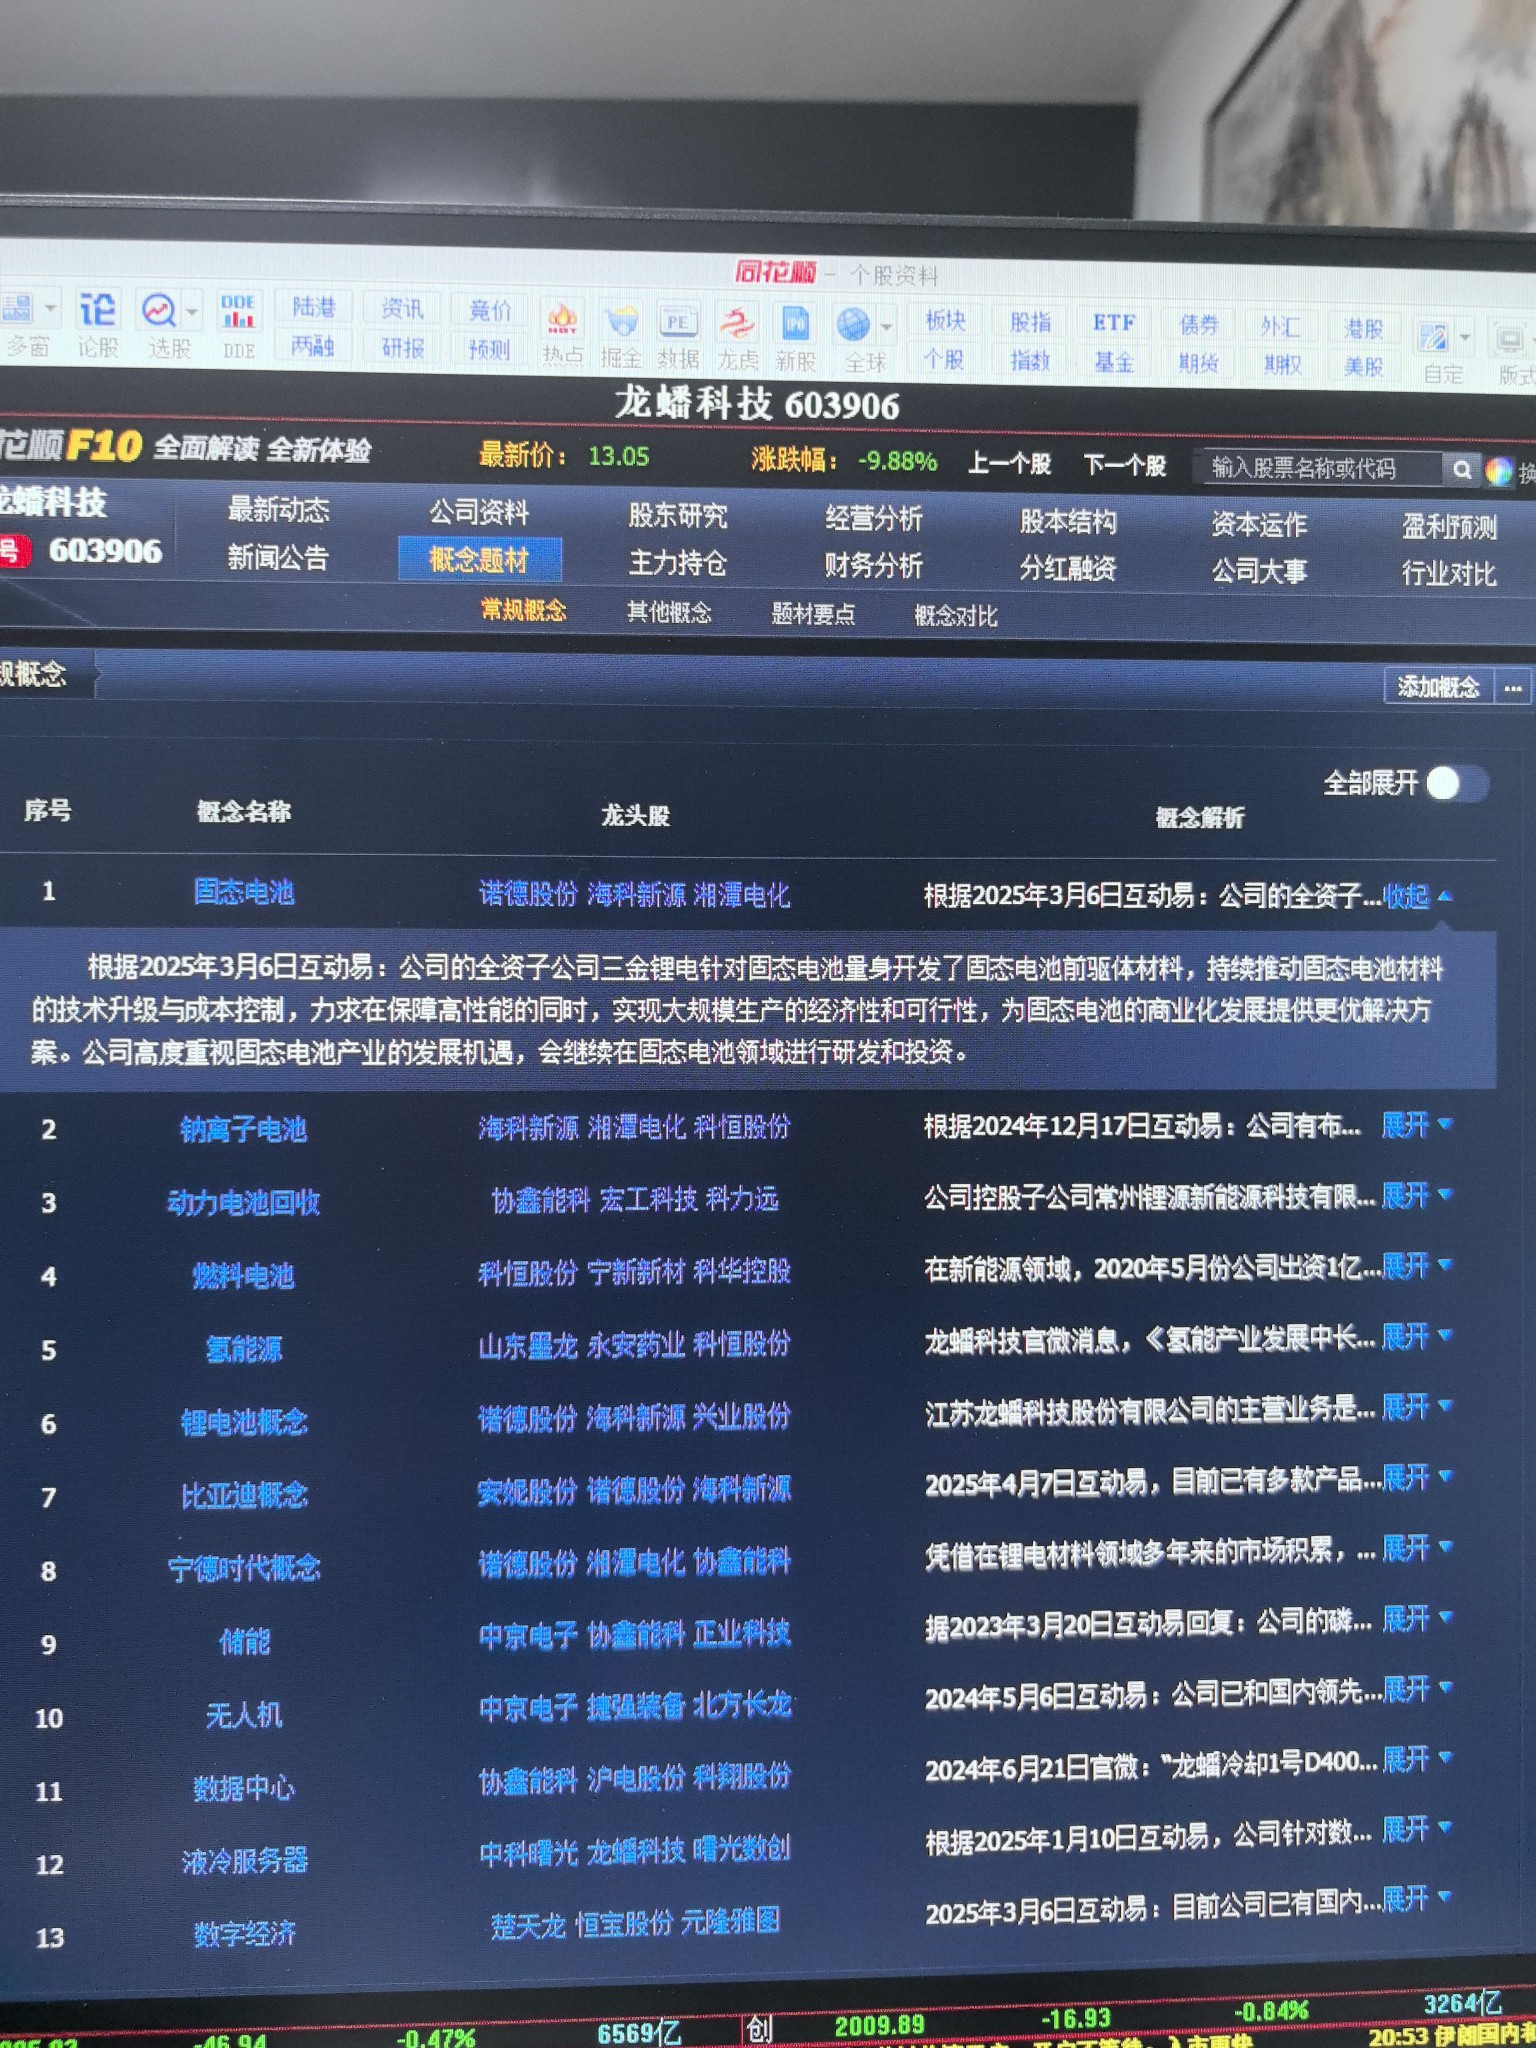Viewport: 1536px width, 2048px height.
Task: Click 两融 in the toolbar
Action: [x=312, y=346]
